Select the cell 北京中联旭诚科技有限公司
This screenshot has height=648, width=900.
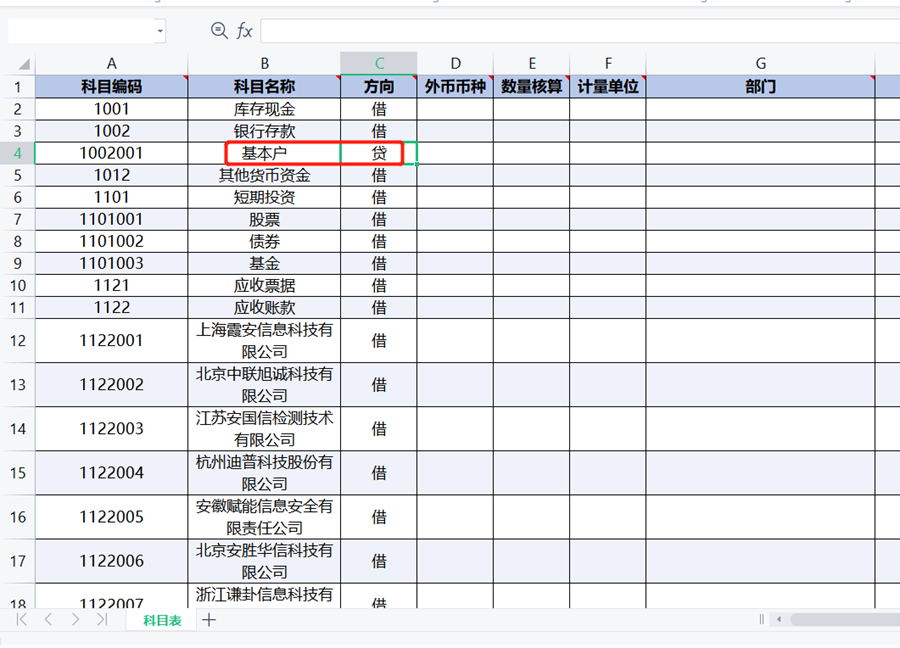tap(264, 385)
